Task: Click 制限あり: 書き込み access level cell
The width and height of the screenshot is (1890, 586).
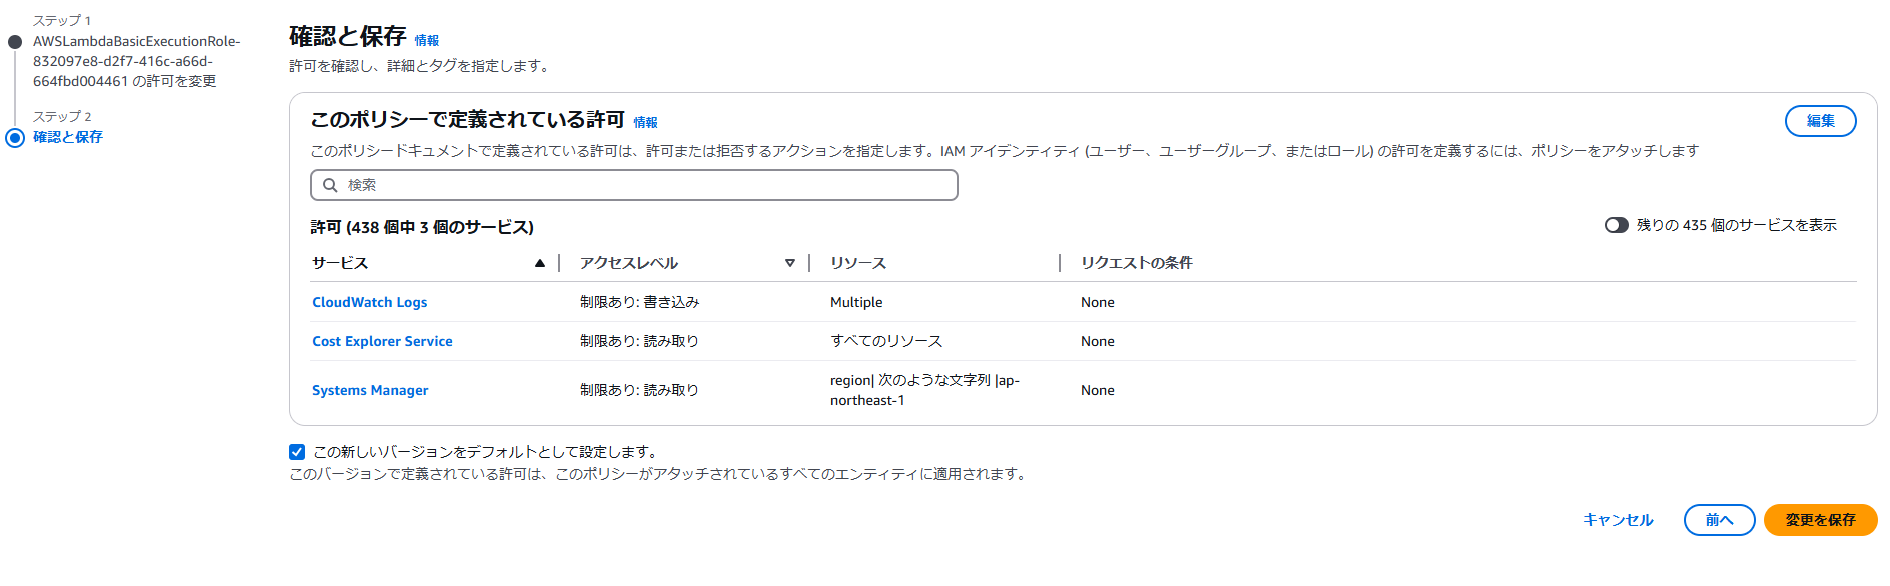Action: 639,302
